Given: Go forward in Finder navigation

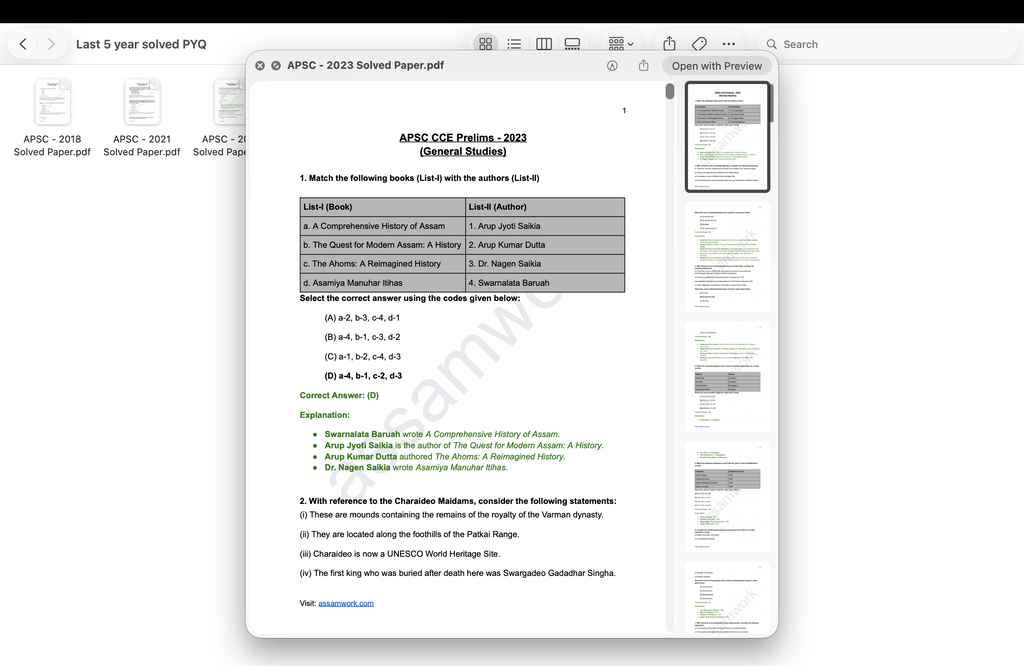Looking at the screenshot, I should click(x=51, y=44).
